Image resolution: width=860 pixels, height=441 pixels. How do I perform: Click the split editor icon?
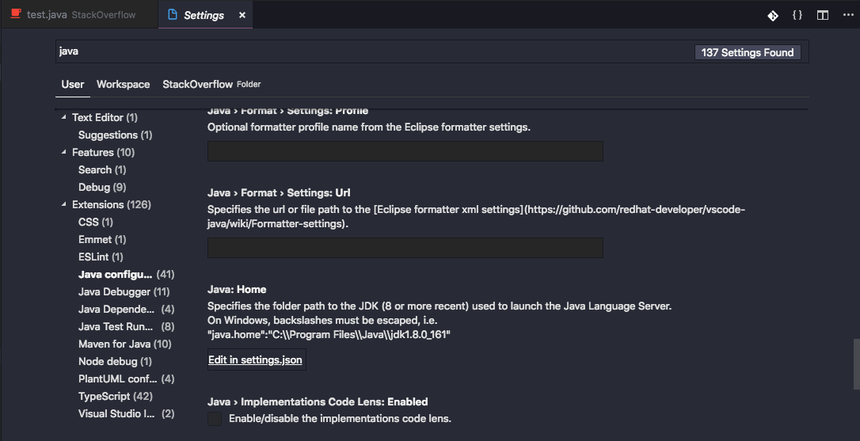pos(822,16)
